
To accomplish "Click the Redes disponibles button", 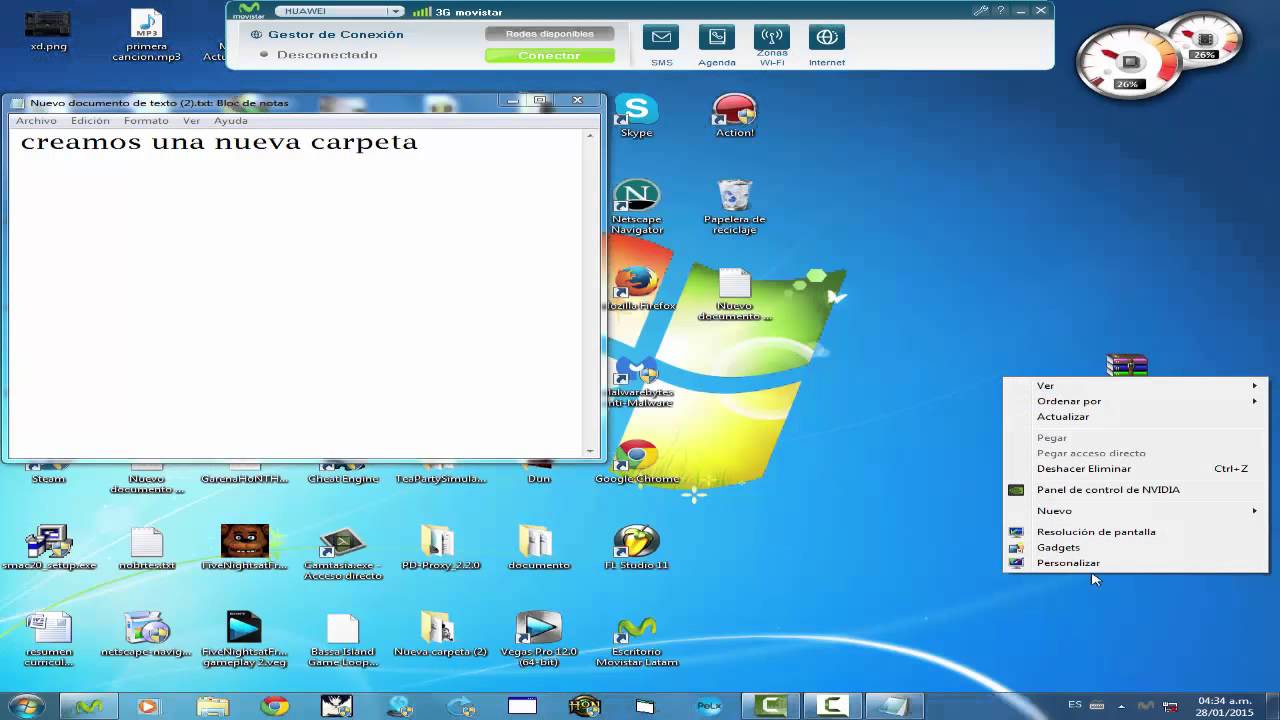I will (x=549, y=34).
